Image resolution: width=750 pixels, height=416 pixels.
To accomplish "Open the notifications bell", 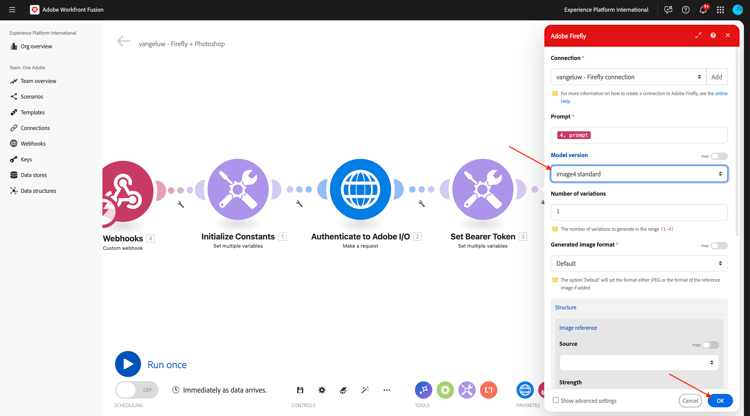I will click(703, 10).
